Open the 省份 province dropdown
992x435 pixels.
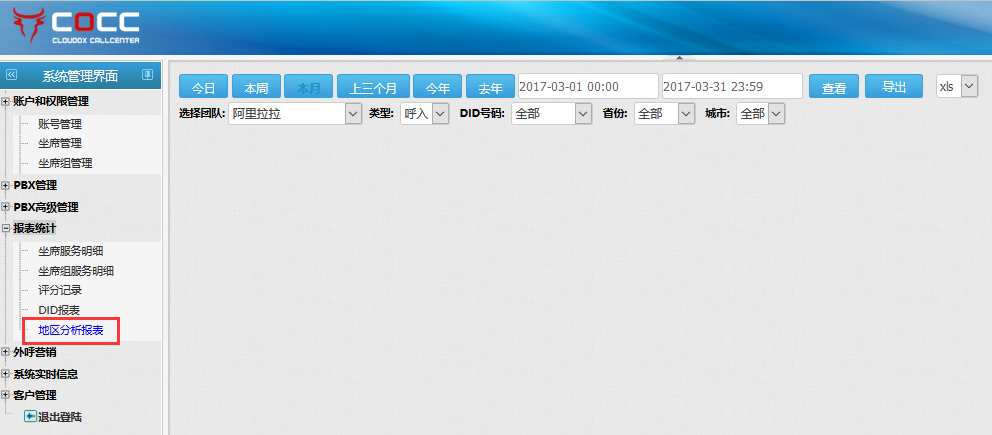coord(664,114)
